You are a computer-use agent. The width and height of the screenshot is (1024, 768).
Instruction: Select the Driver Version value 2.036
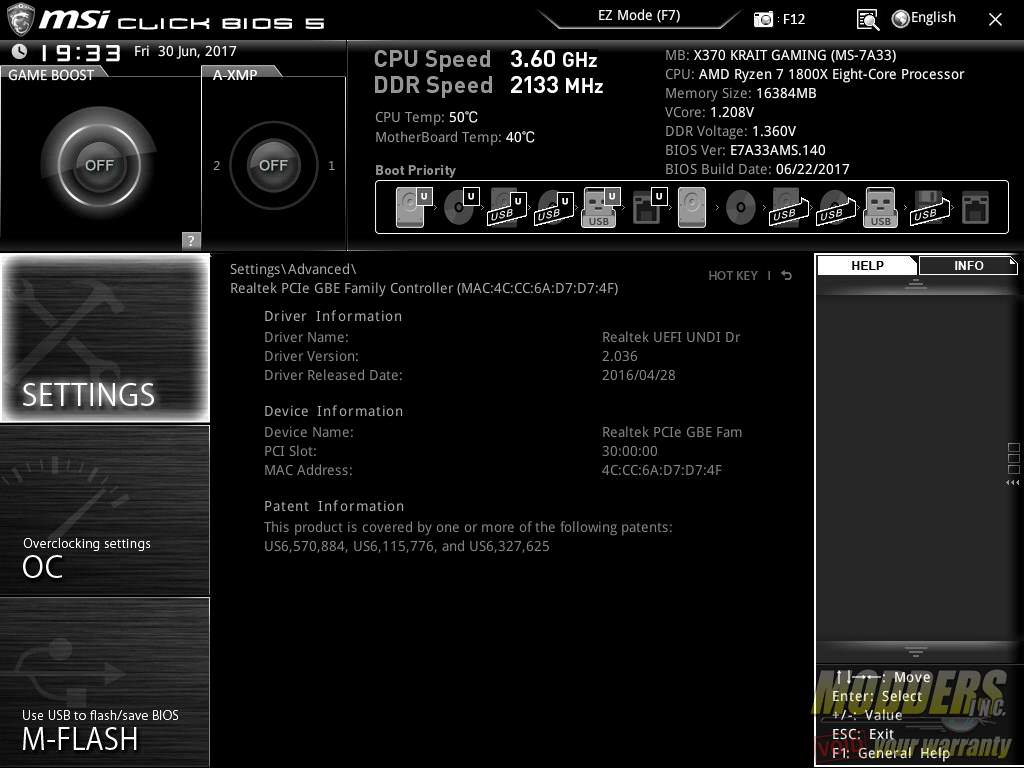tap(620, 356)
